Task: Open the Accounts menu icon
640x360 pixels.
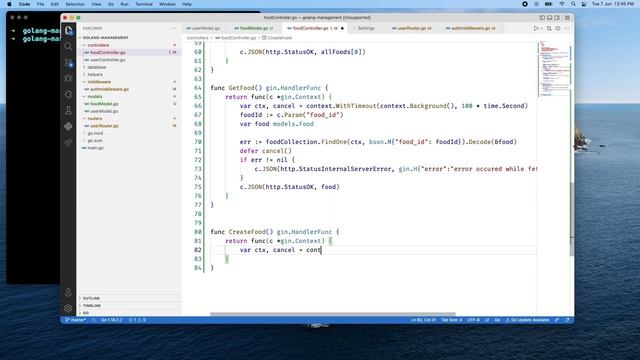Action: [68, 292]
